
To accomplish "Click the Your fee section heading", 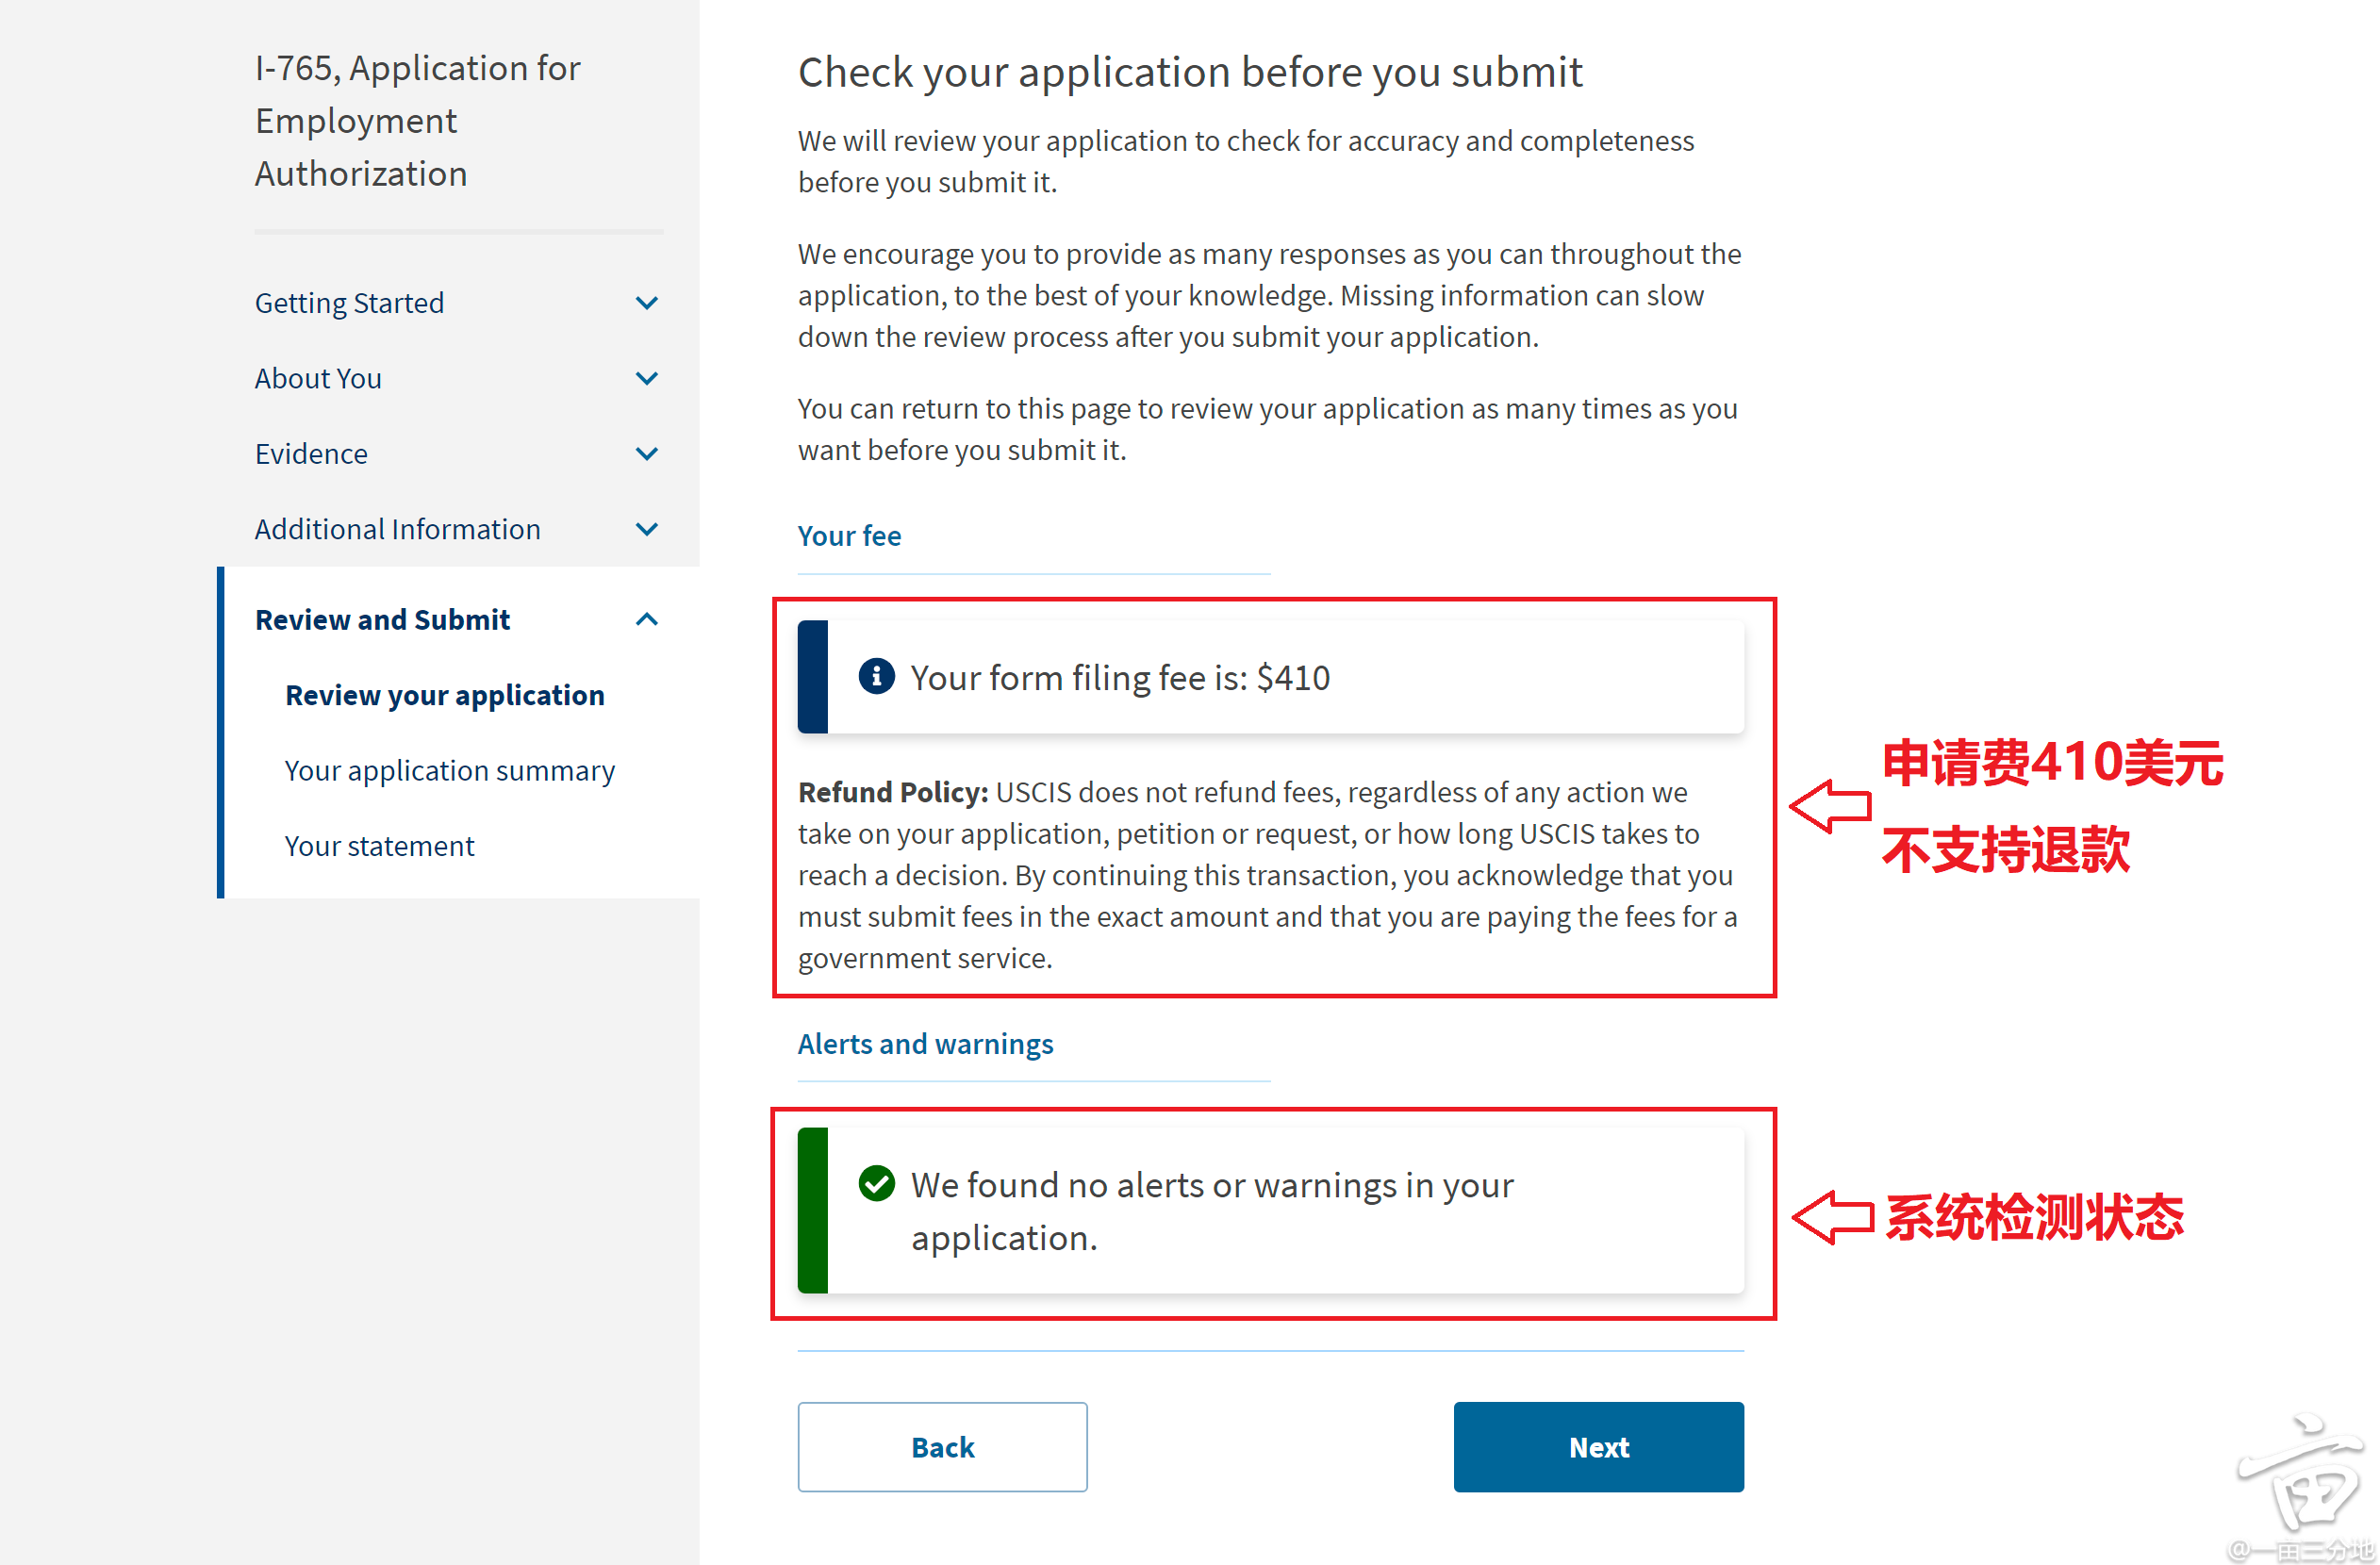I will tap(849, 536).
